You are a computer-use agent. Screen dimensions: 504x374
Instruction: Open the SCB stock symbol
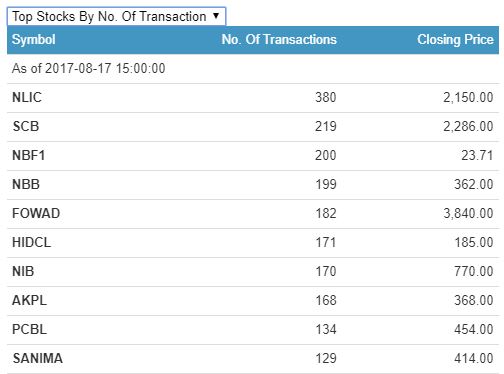26,127
